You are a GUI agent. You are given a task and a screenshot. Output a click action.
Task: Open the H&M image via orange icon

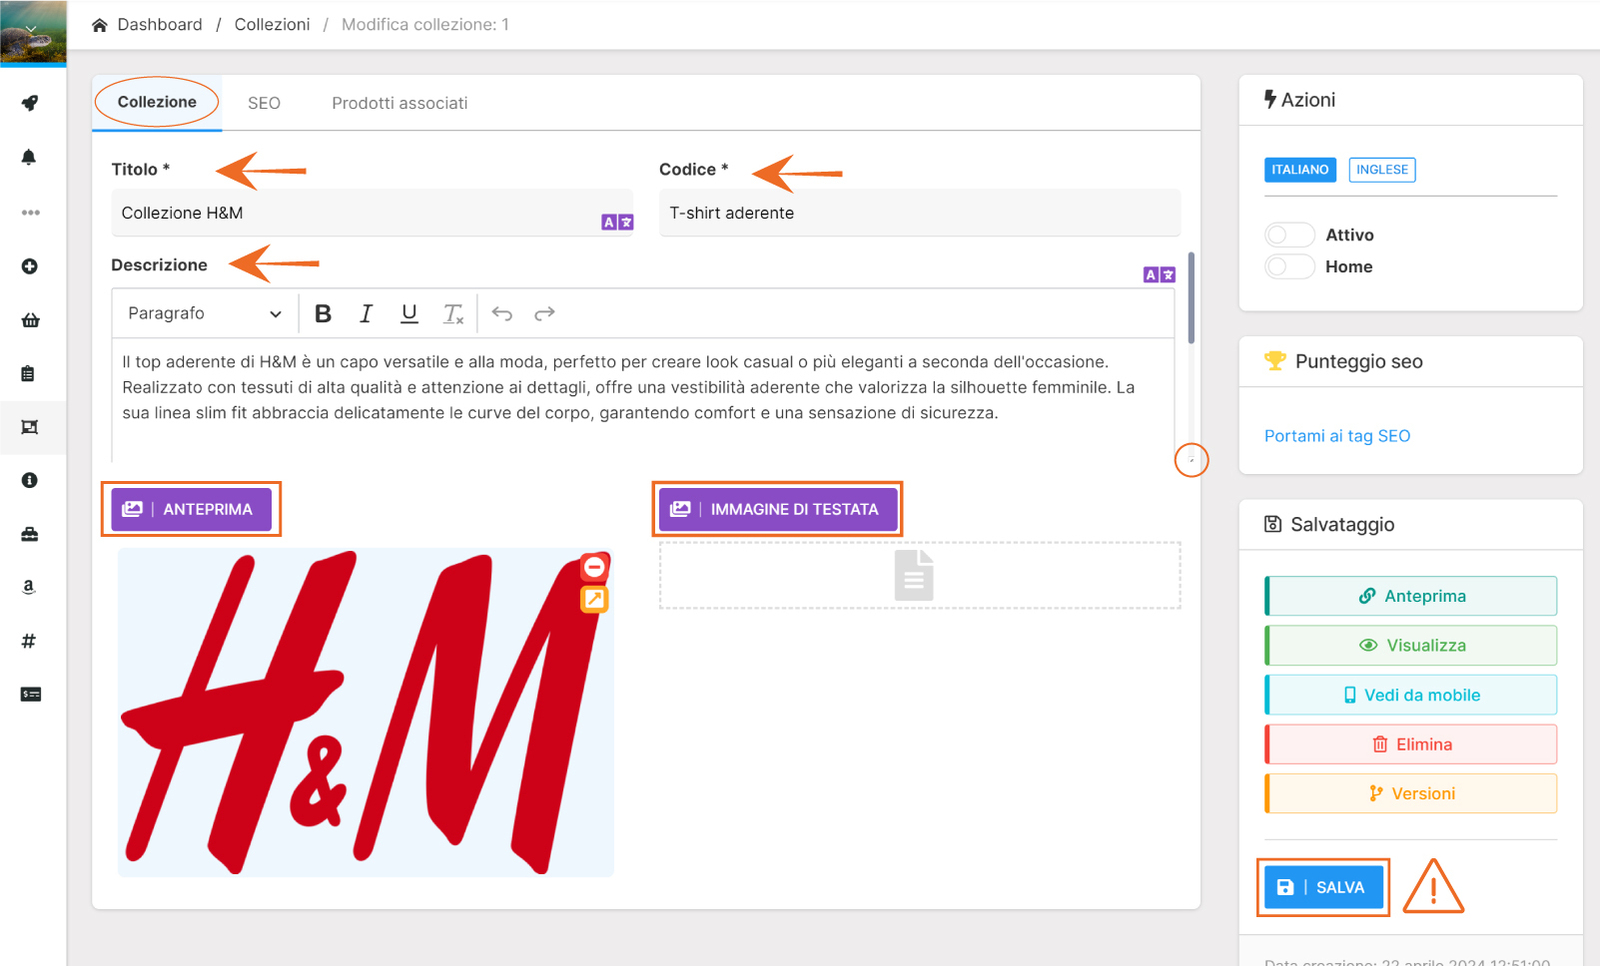[x=594, y=599]
